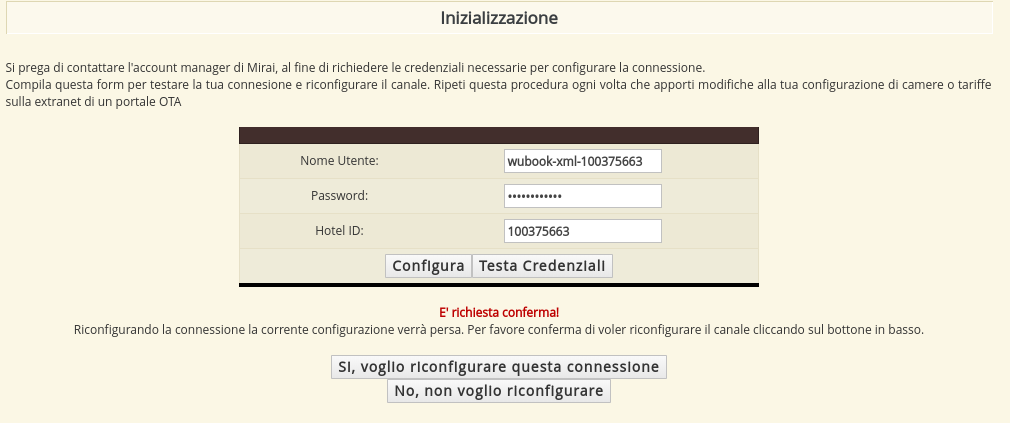This screenshot has width=1010, height=423.
Task: Click the black line below the form
Action: 498,285
